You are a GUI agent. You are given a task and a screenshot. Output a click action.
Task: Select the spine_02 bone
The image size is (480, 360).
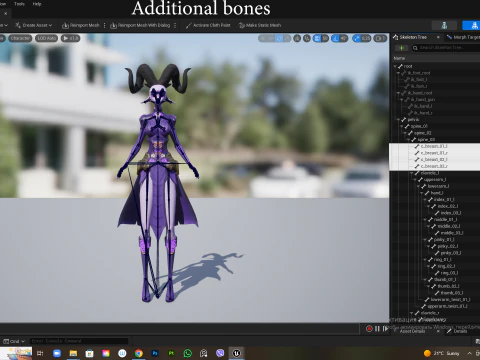(x=422, y=133)
